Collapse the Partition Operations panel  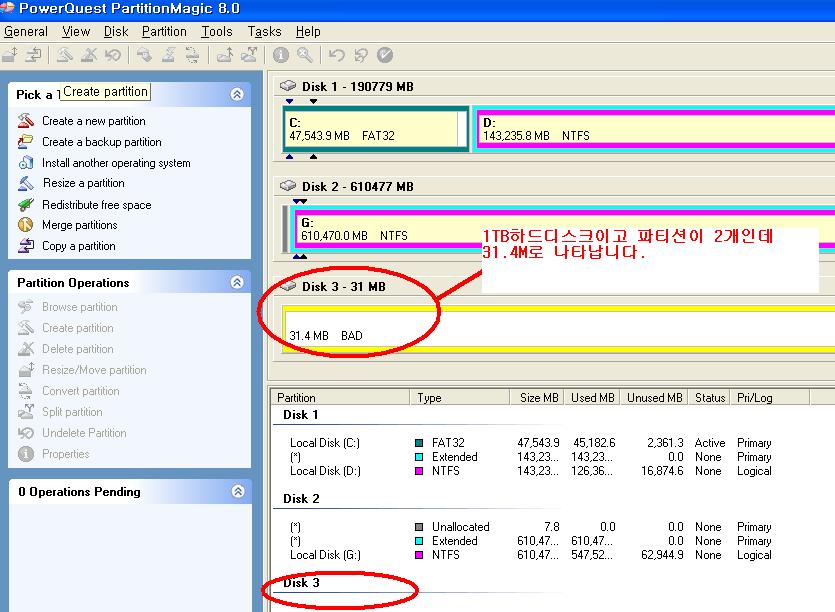click(x=237, y=282)
